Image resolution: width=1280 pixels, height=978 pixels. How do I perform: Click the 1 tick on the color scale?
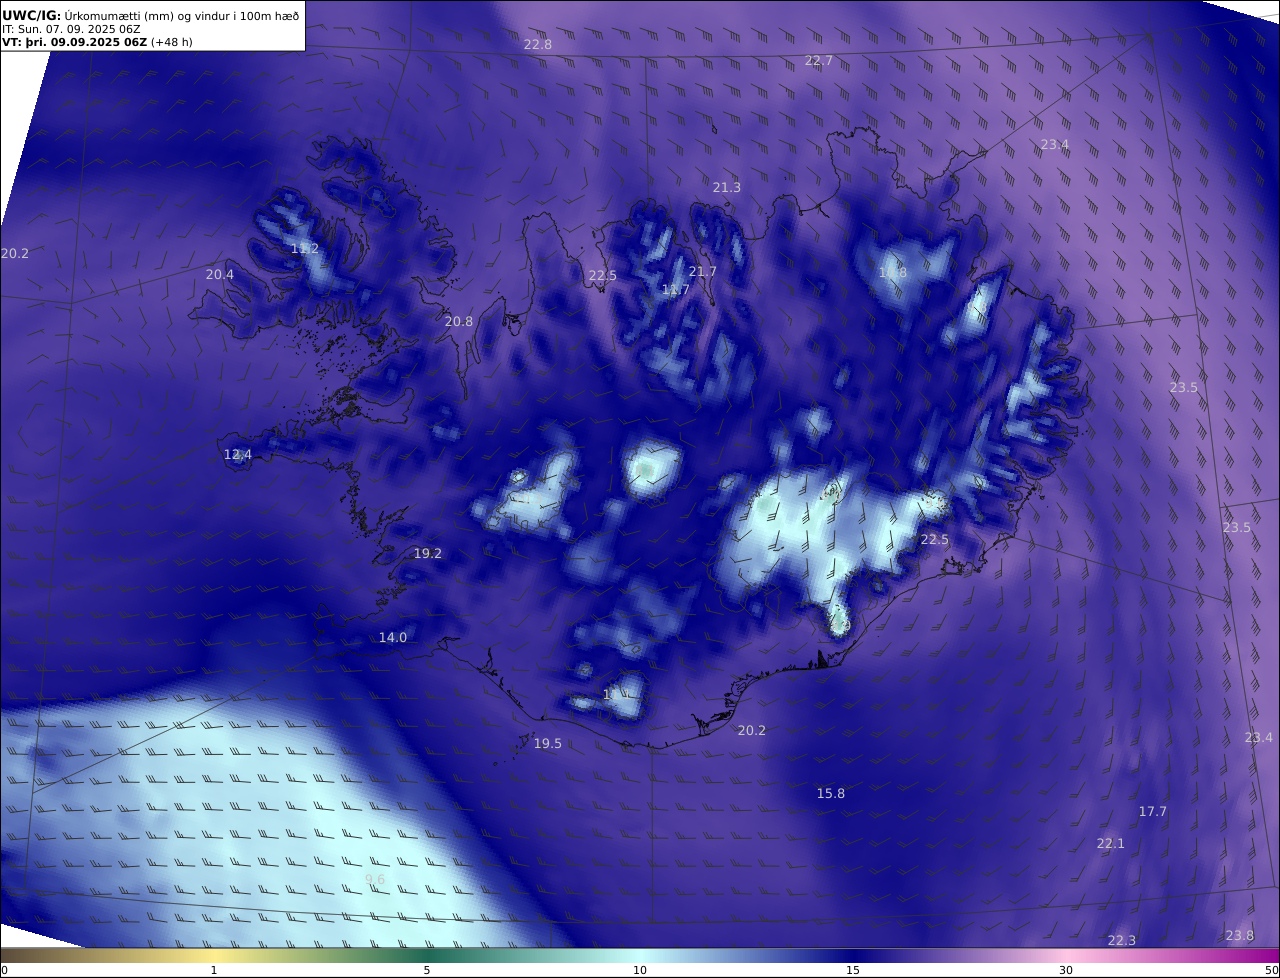pos(214,970)
